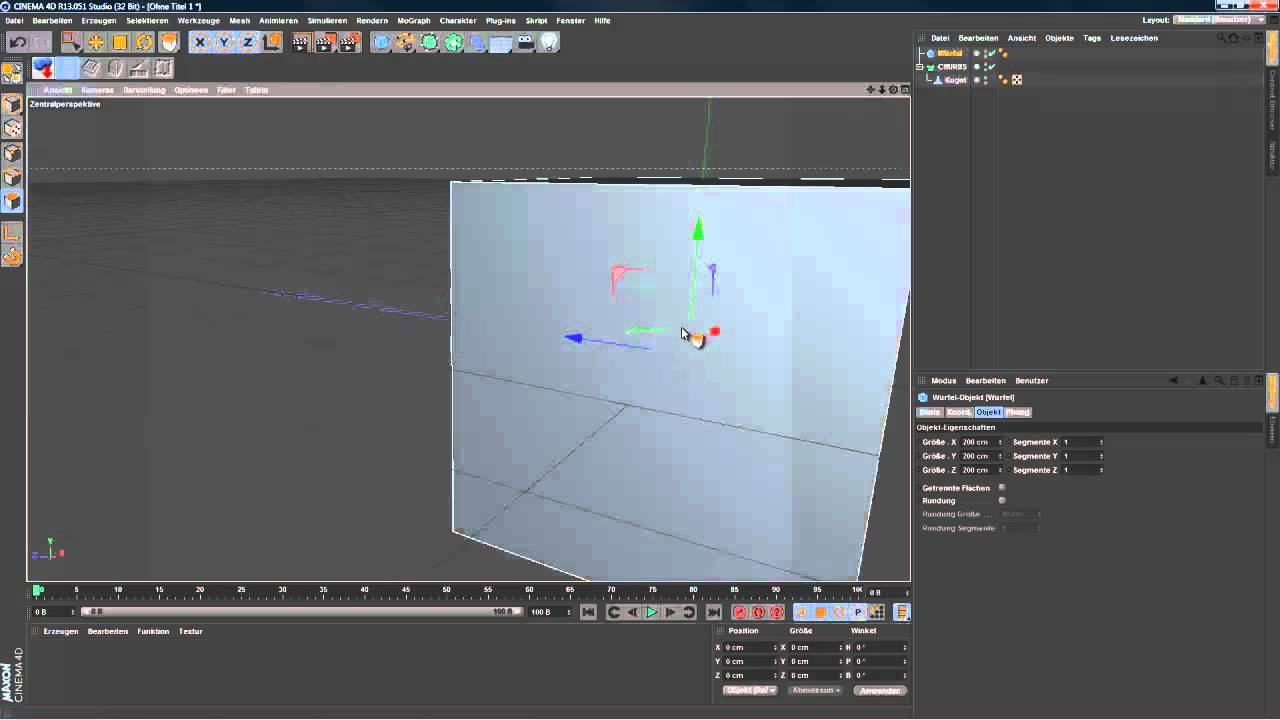Image resolution: width=1280 pixels, height=720 pixels.
Task: Toggle Z axis lock
Action: pyautogui.click(x=248, y=42)
